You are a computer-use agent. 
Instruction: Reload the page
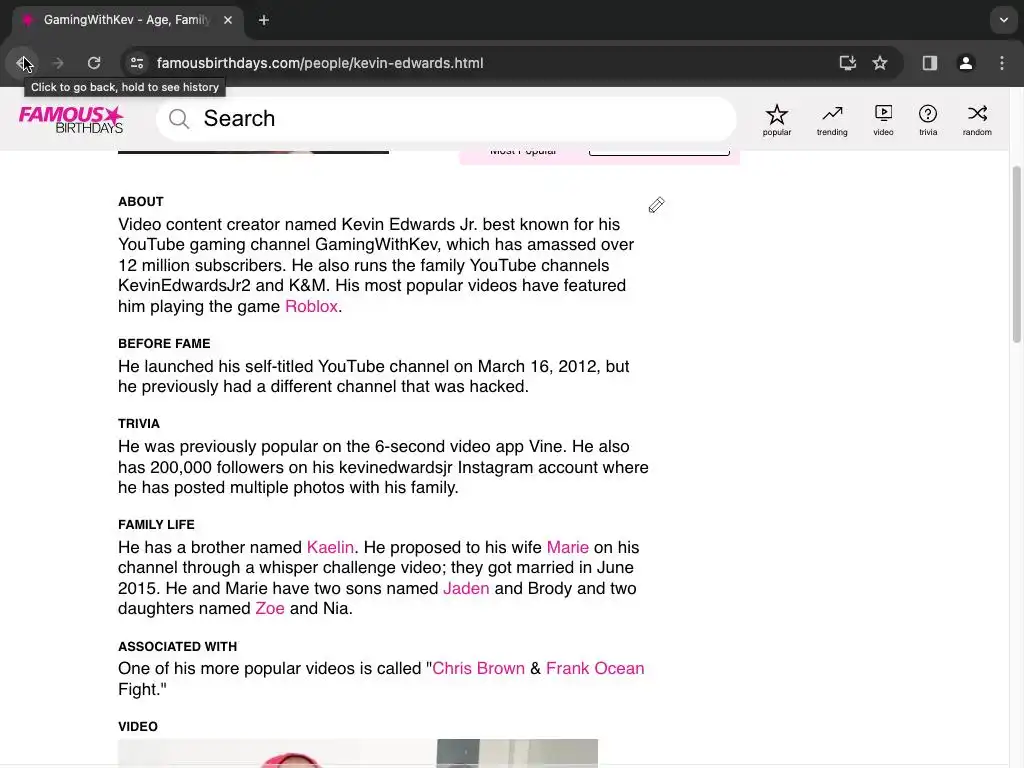[x=94, y=63]
